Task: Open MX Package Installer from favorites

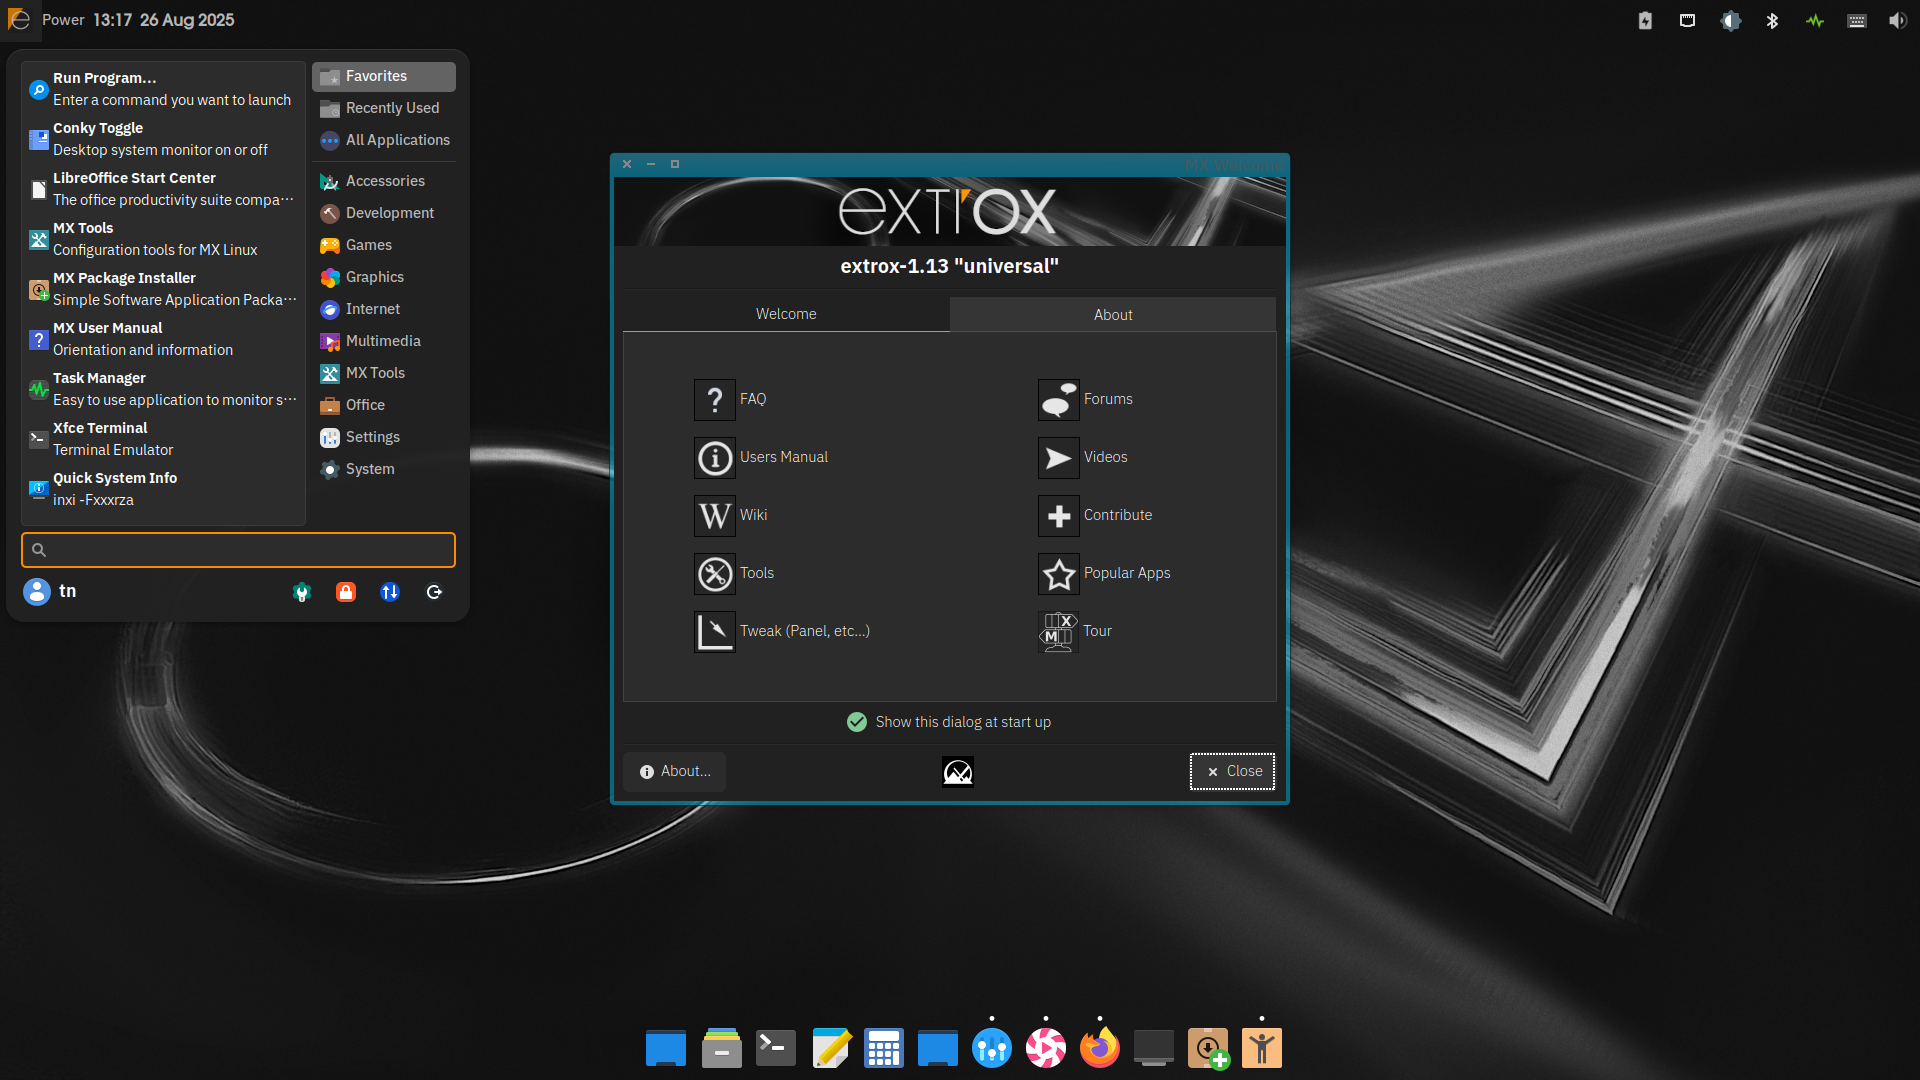Action: tap(163, 289)
